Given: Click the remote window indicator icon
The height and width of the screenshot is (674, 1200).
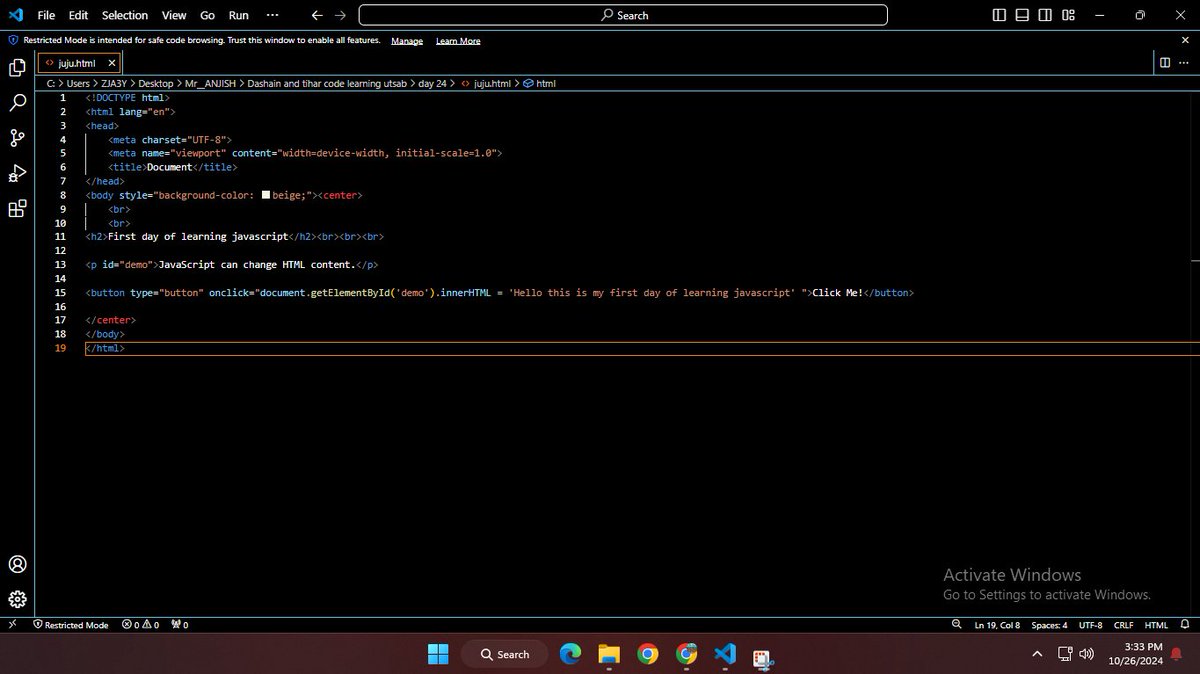Looking at the screenshot, I should click(x=13, y=624).
